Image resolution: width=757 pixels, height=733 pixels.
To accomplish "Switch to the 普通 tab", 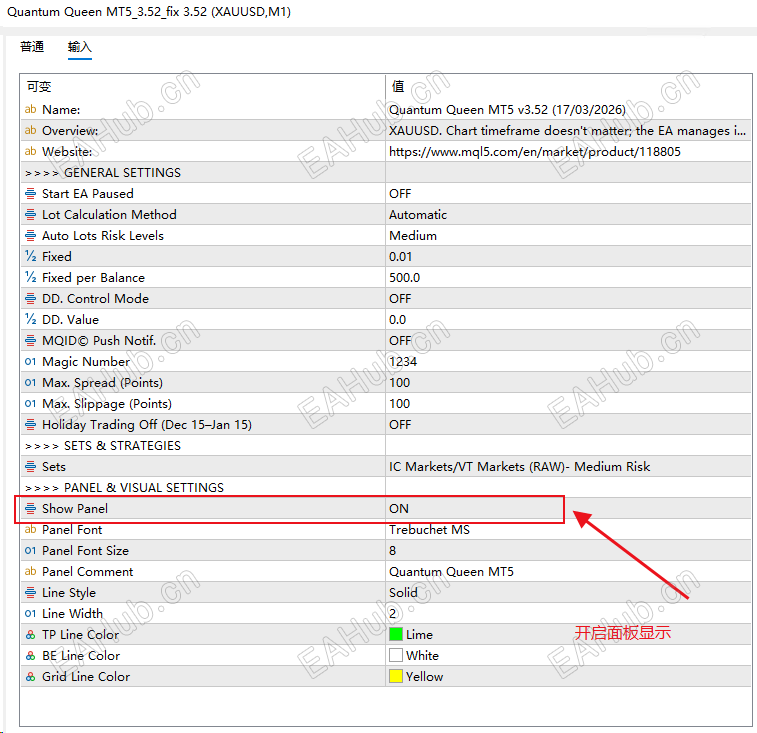I will pyautogui.click(x=32, y=47).
